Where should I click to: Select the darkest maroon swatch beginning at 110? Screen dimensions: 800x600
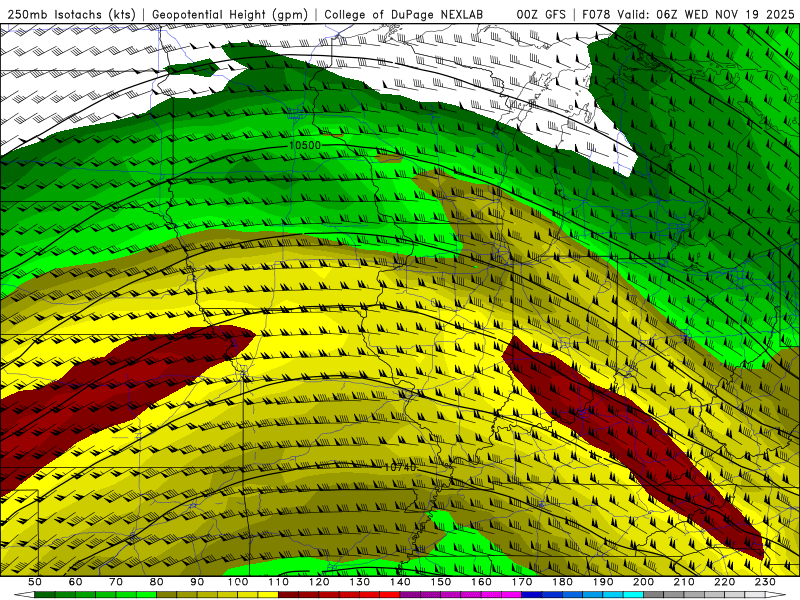[x=288, y=595]
